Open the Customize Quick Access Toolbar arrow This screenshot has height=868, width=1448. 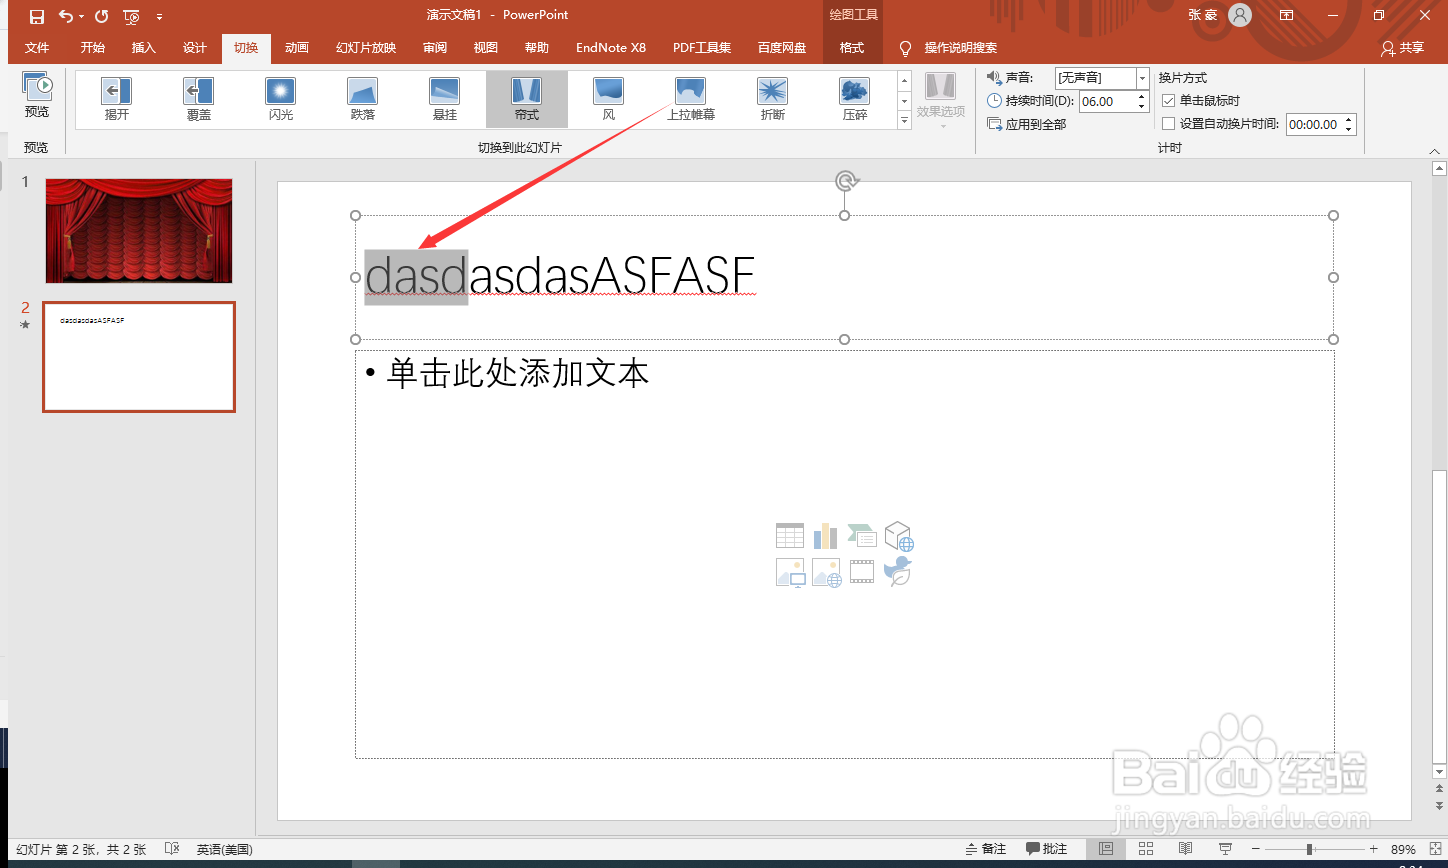(x=160, y=17)
